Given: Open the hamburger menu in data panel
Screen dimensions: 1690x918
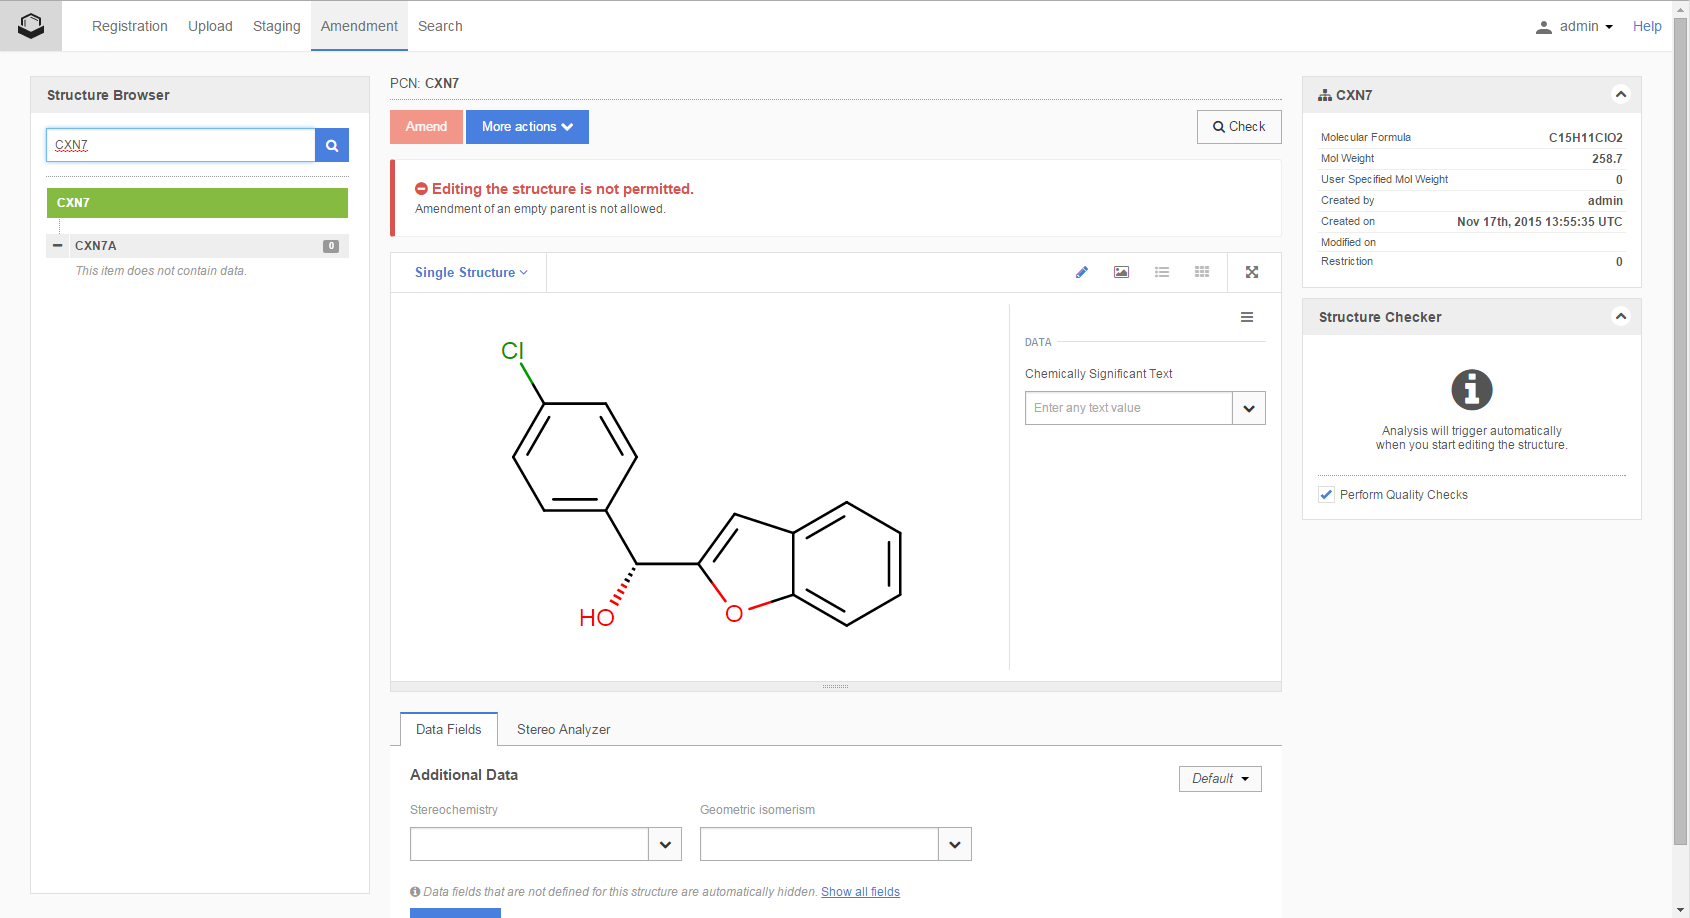Looking at the screenshot, I should click(x=1246, y=317).
